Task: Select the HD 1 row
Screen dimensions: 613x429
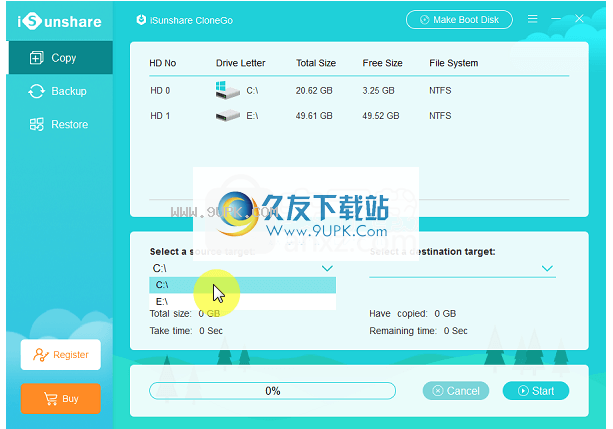Action: click(x=359, y=116)
